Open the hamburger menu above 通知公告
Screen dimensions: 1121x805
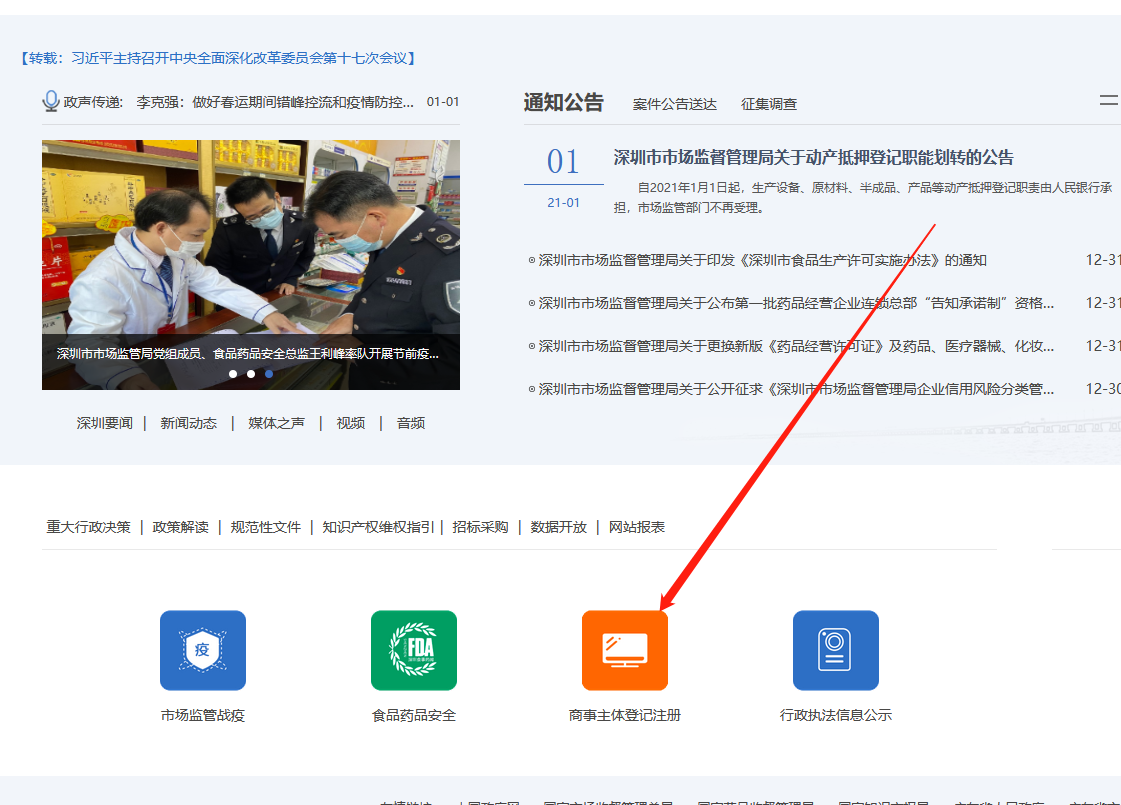1109,100
